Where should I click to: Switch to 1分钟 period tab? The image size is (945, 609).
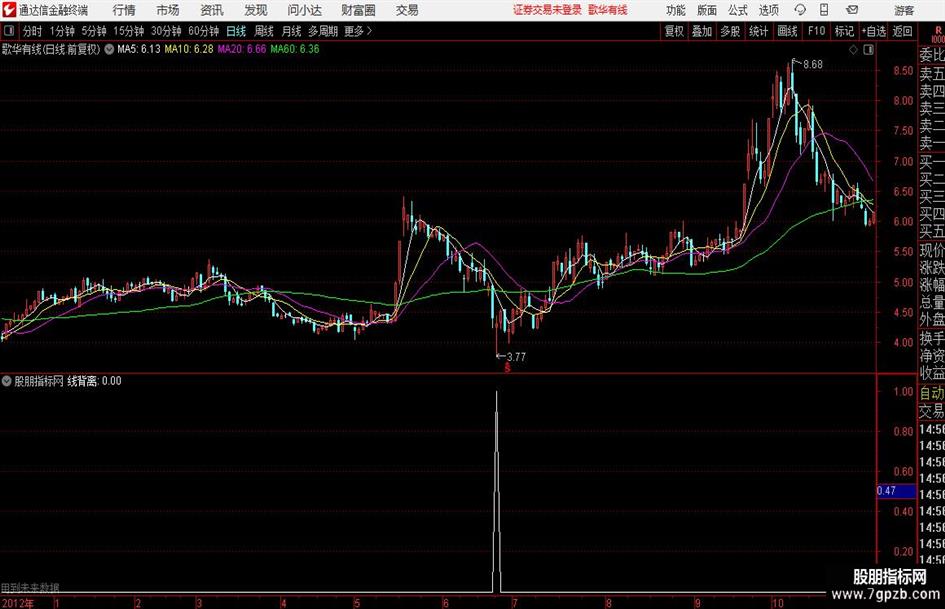(x=62, y=31)
